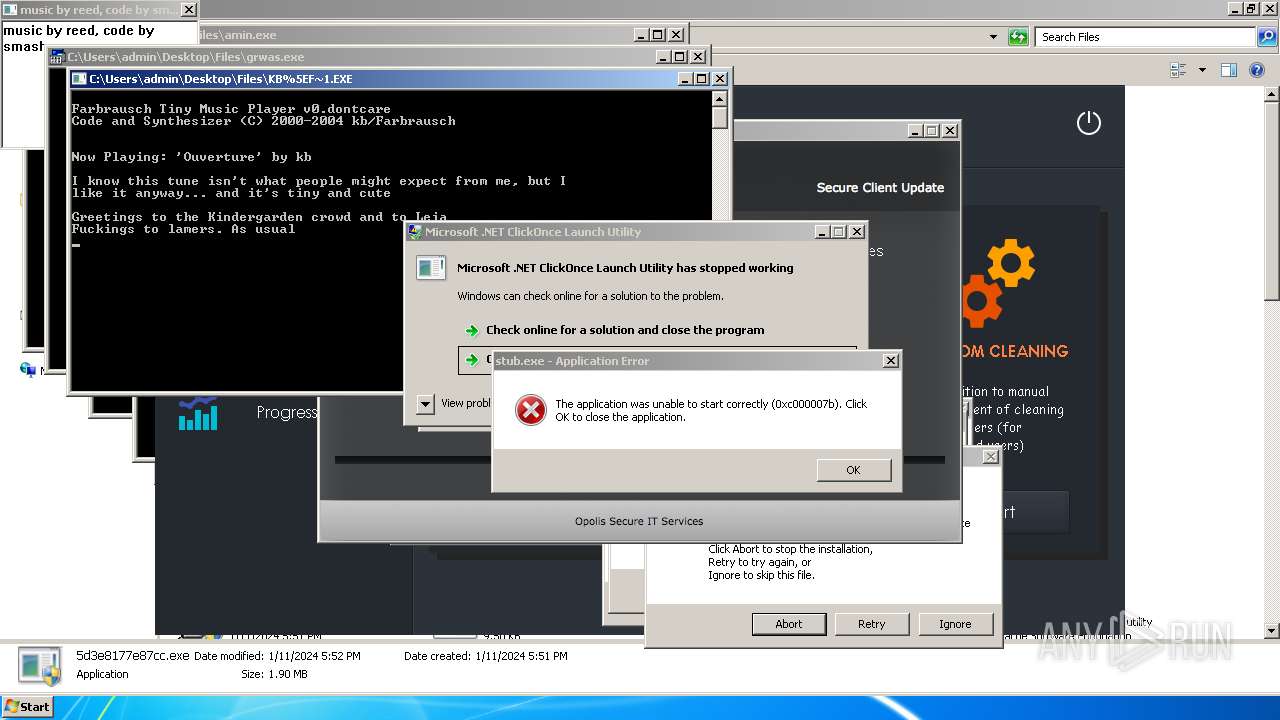Click OK in the stub.exe Application Error dialog
Screen dimensions: 1280x720
(x=853, y=470)
